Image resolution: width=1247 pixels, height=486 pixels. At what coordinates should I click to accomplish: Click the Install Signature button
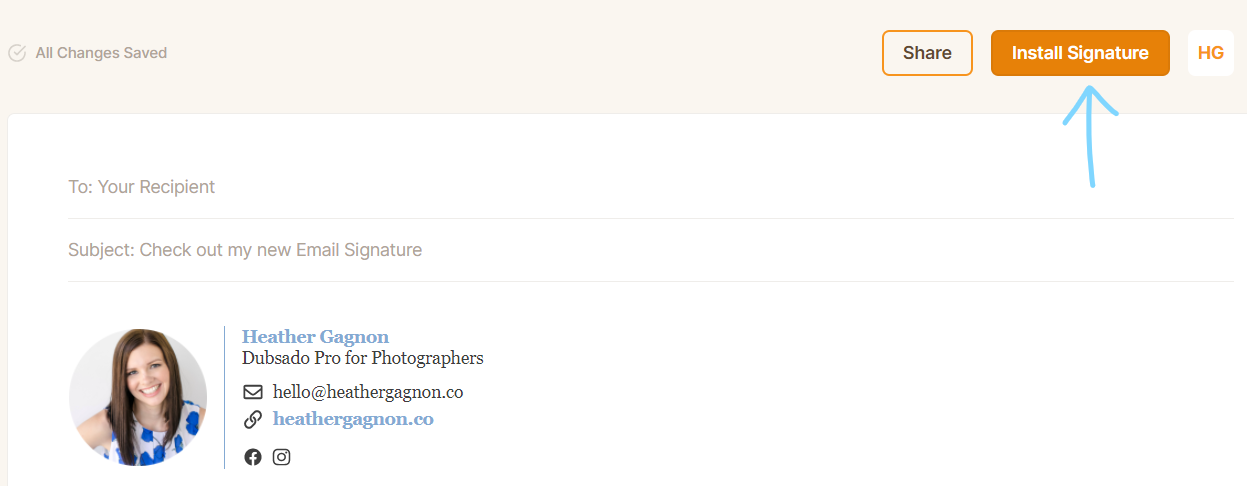1080,53
